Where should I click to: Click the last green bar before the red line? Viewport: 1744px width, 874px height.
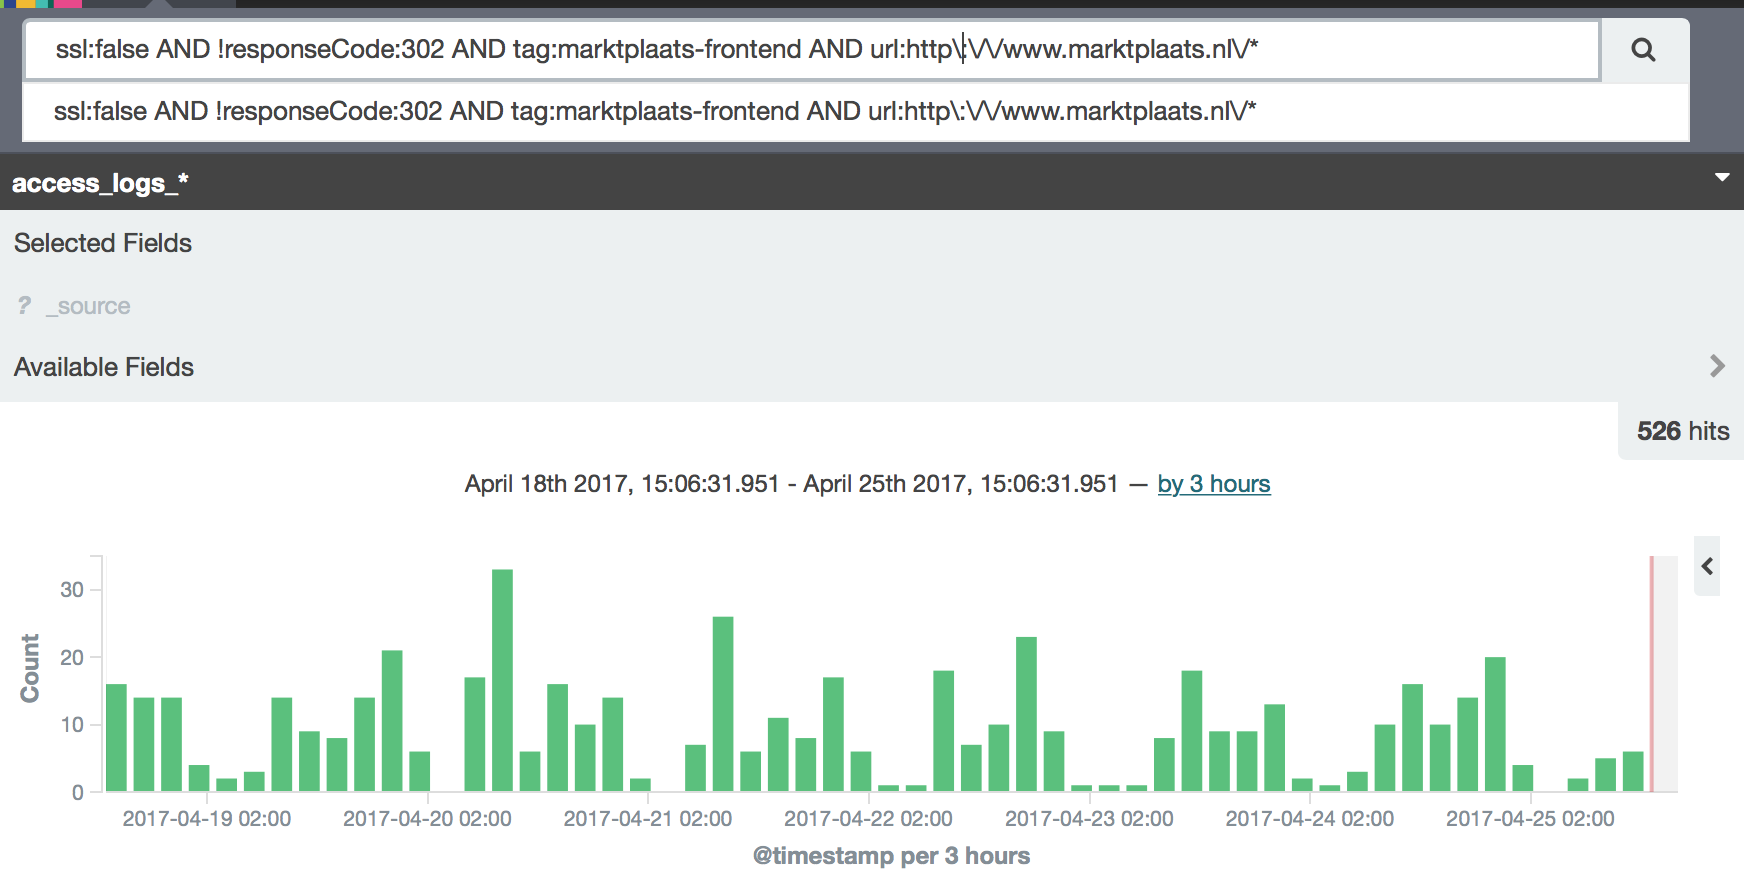click(1633, 771)
